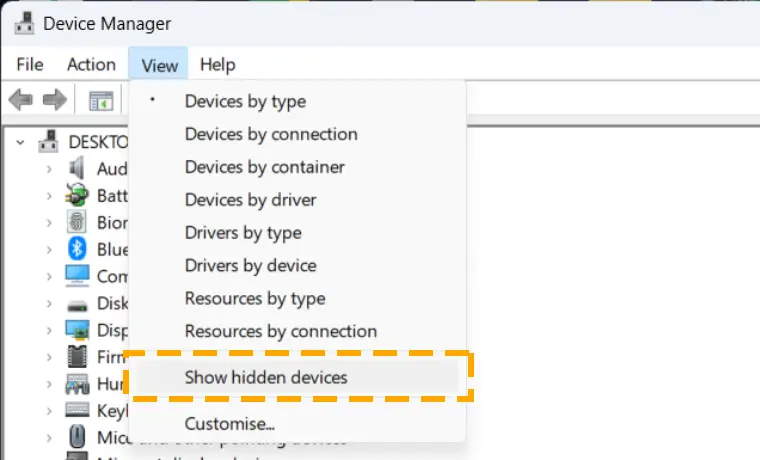Select the Aud tree row label
The width and height of the screenshot is (760, 460).
[x=112, y=169]
